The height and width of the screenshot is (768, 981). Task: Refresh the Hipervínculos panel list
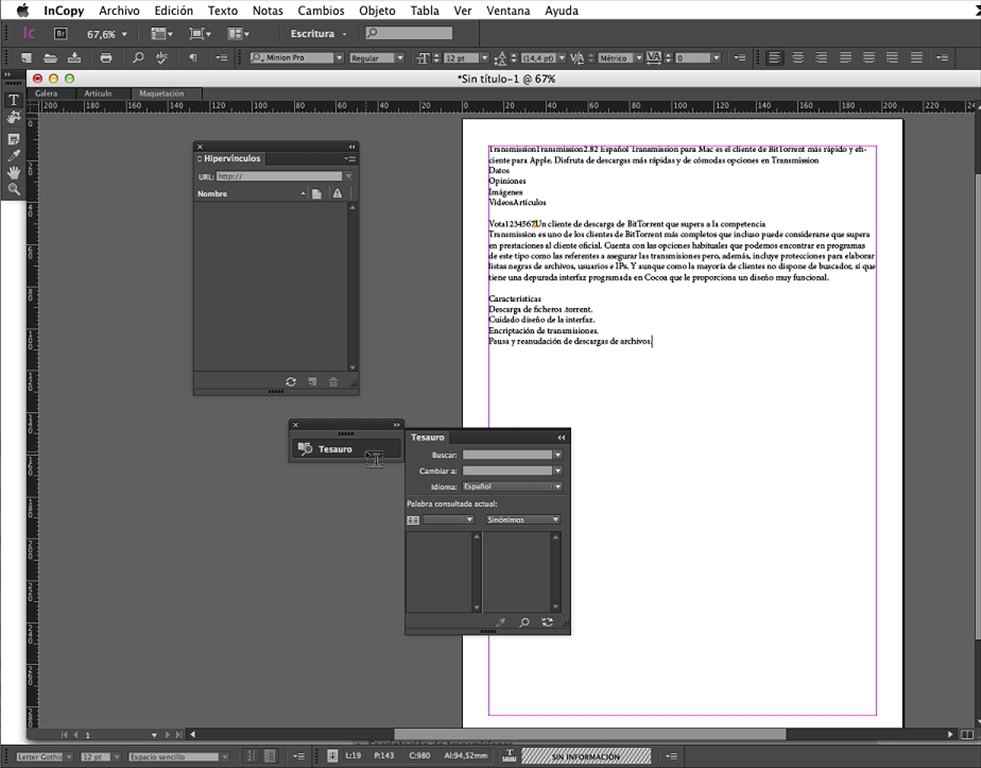(291, 382)
